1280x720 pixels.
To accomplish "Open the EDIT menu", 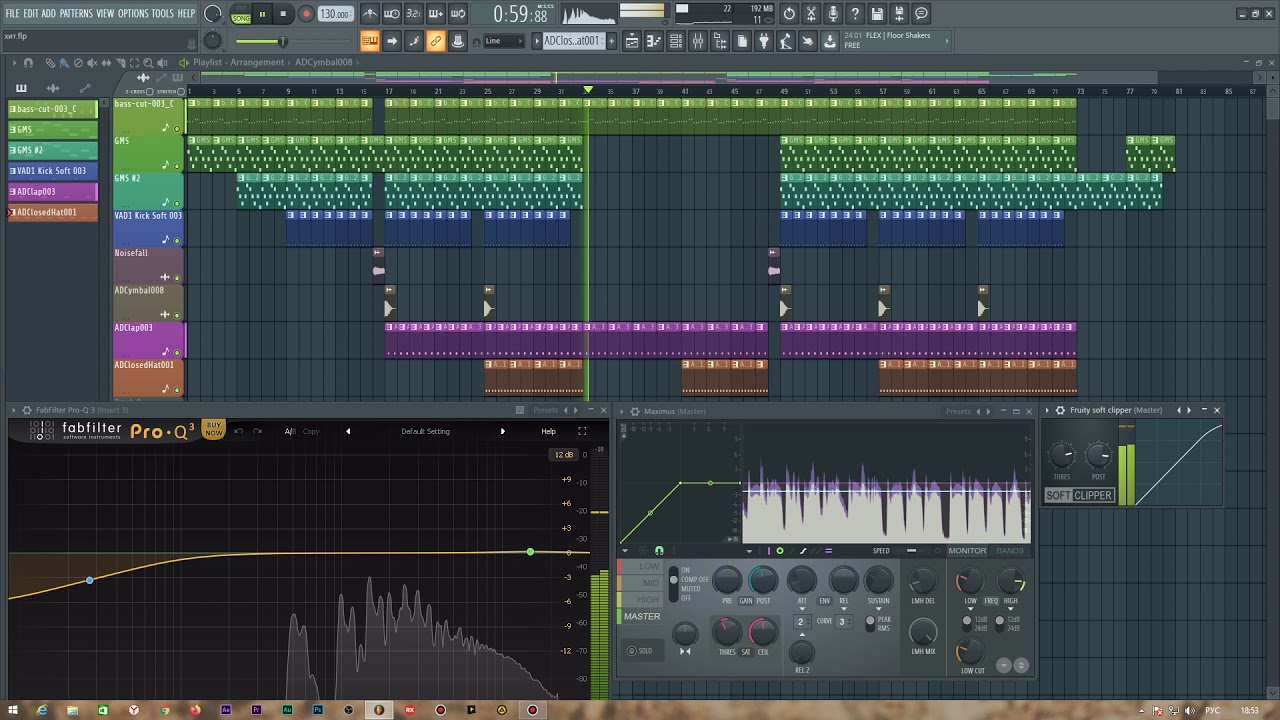I will pyautogui.click(x=31, y=13).
